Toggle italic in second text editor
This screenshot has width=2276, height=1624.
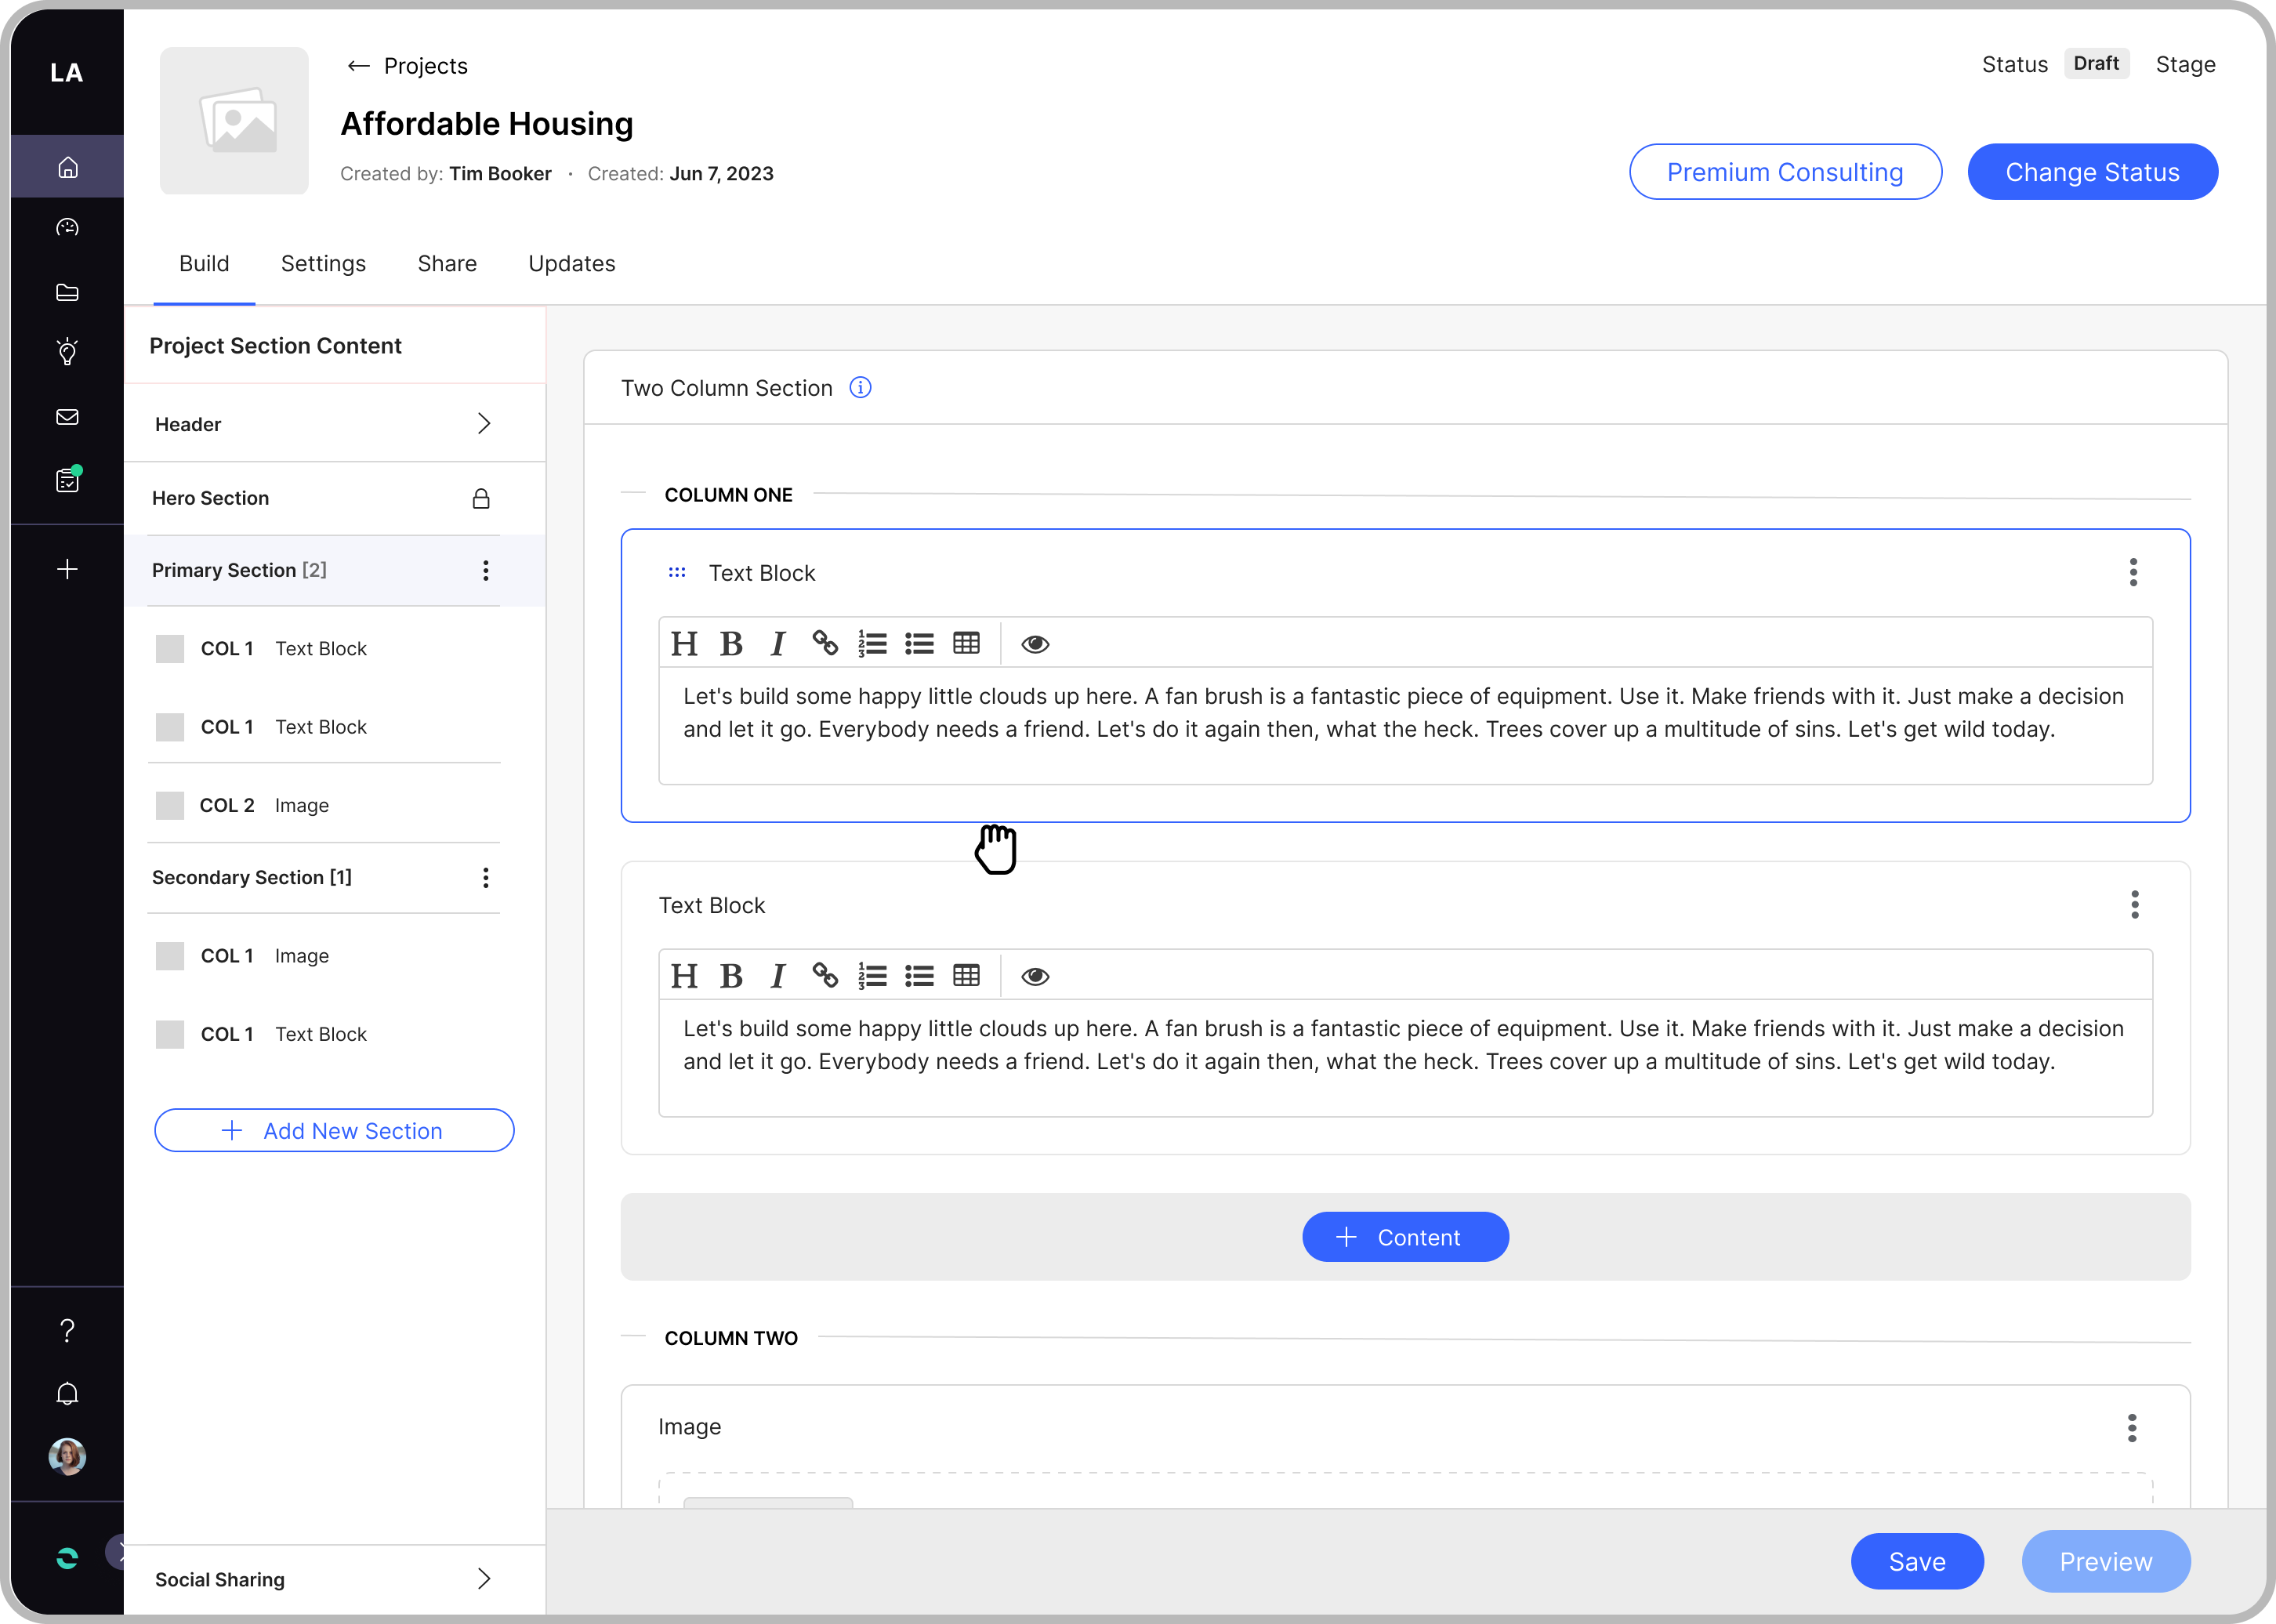coord(778,976)
